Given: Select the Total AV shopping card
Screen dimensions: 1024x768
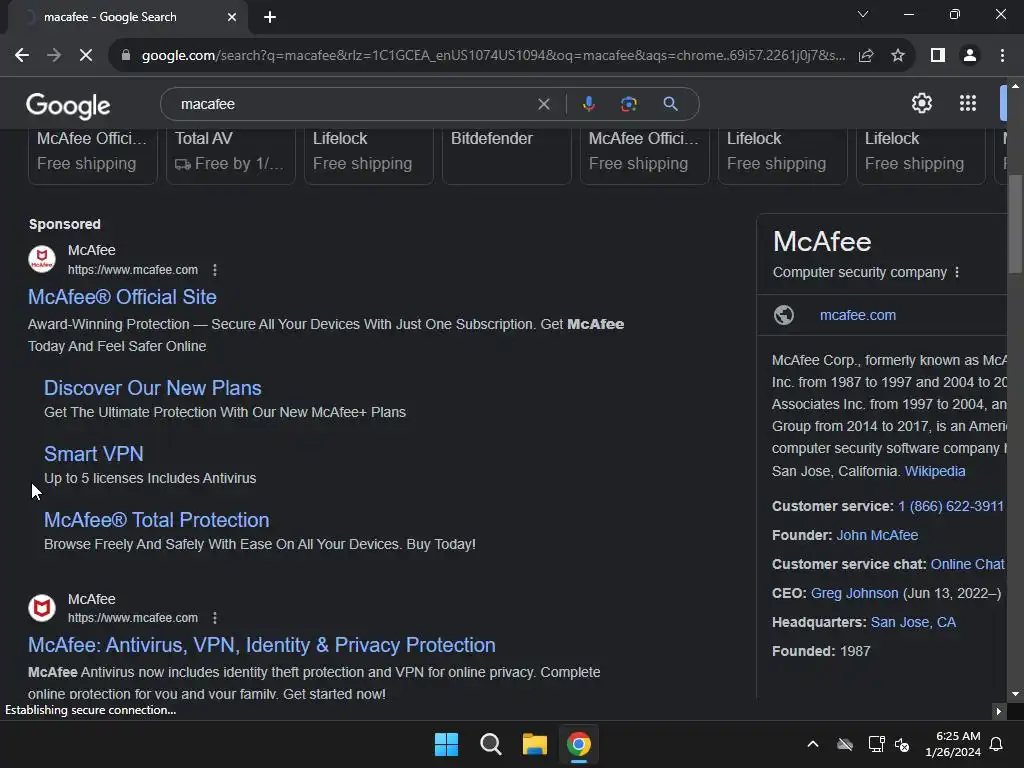Looking at the screenshot, I should click(231, 156).
